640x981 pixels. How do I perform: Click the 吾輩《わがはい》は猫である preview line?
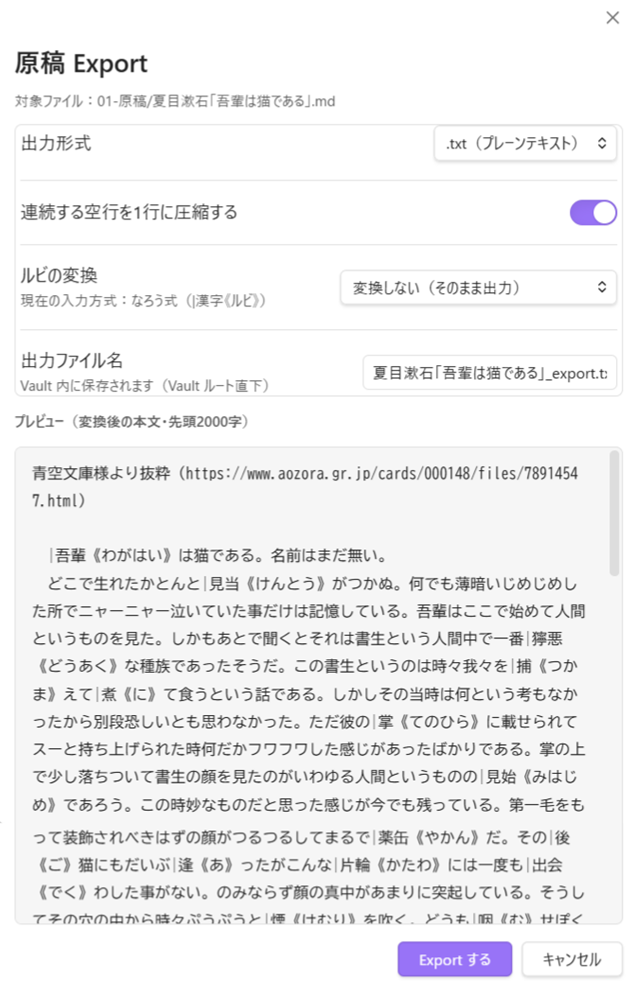click(x=219, y=556)
